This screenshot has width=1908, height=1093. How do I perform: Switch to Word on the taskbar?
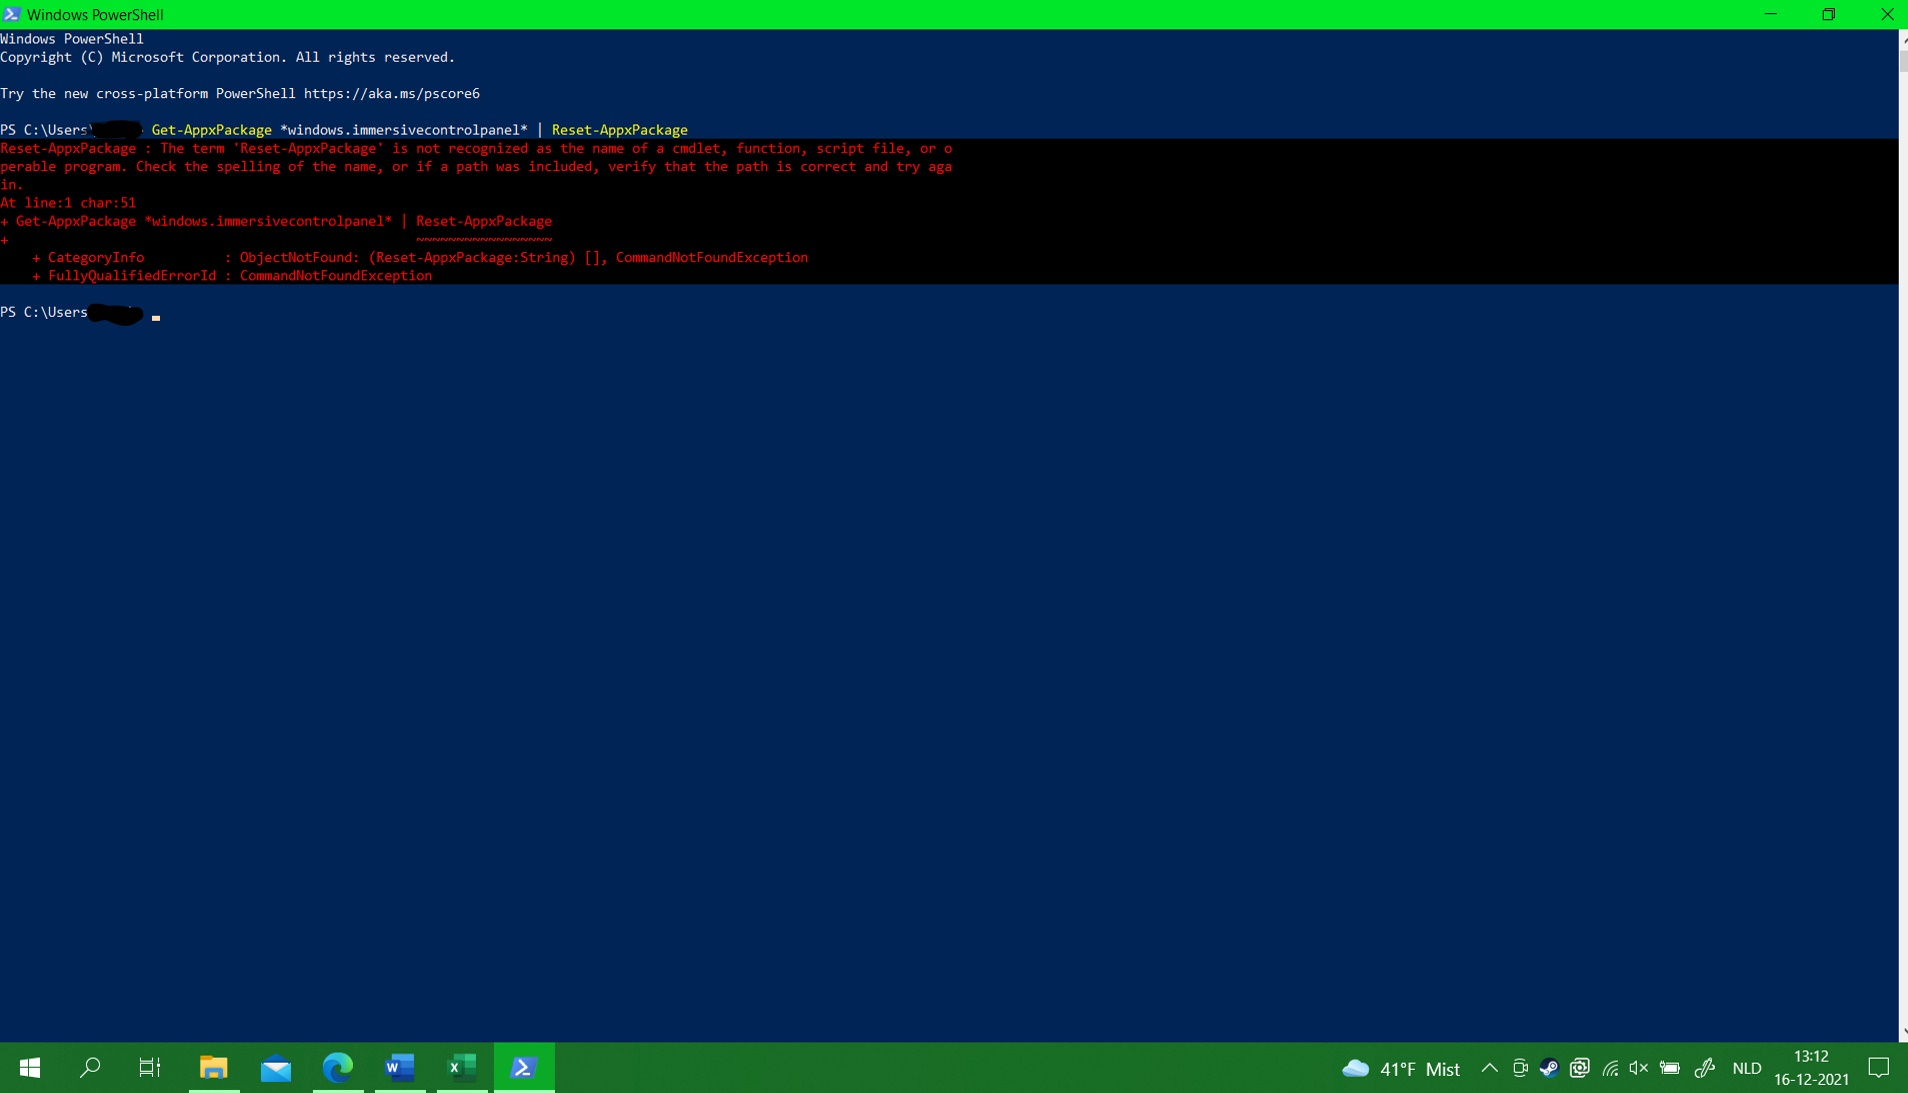coord(400,1068)
